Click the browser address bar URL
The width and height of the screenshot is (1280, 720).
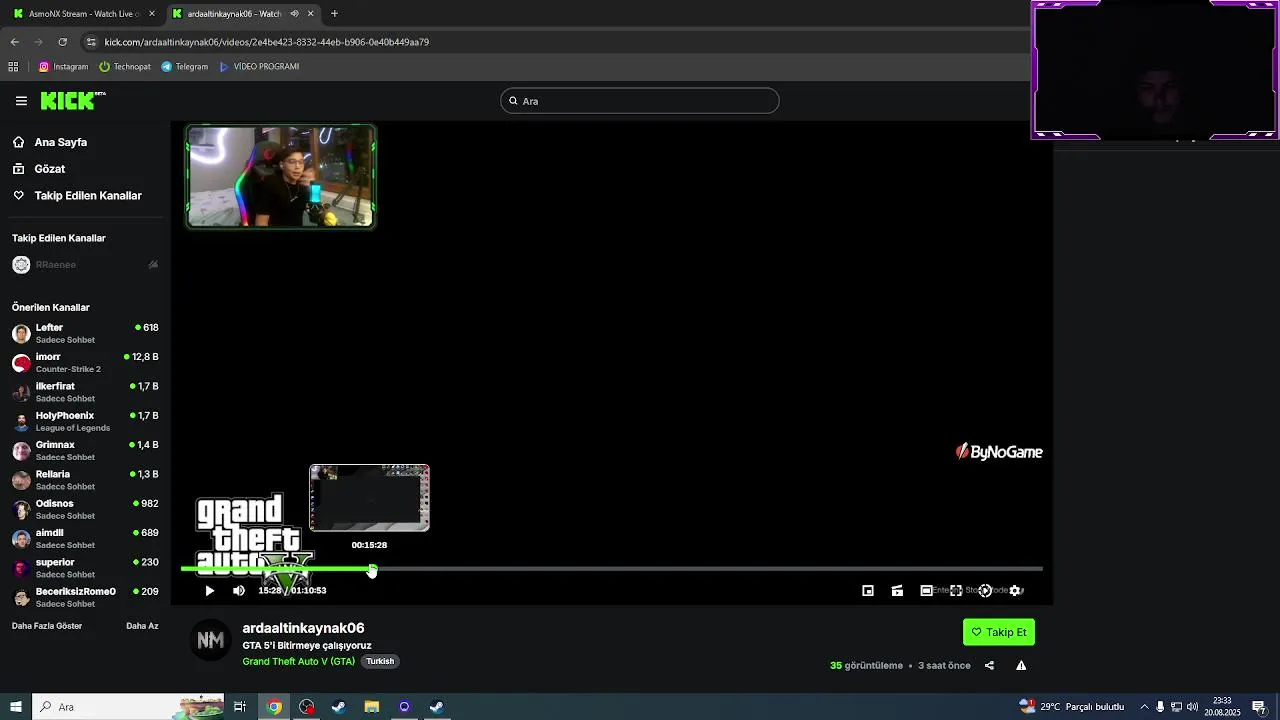pyautogui.click(x=266, y=42)
